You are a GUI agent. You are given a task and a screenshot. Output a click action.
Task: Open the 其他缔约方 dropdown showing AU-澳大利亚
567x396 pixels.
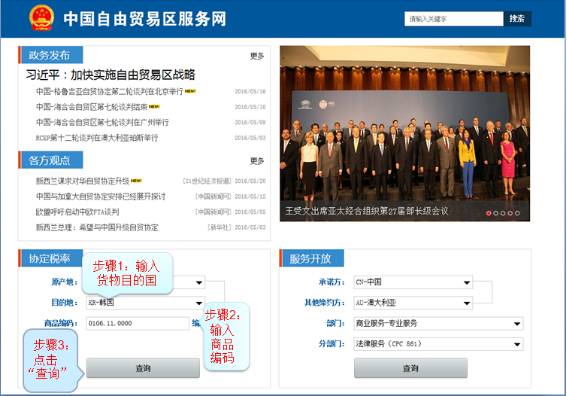pyautogui.click(x=413, y=303)
